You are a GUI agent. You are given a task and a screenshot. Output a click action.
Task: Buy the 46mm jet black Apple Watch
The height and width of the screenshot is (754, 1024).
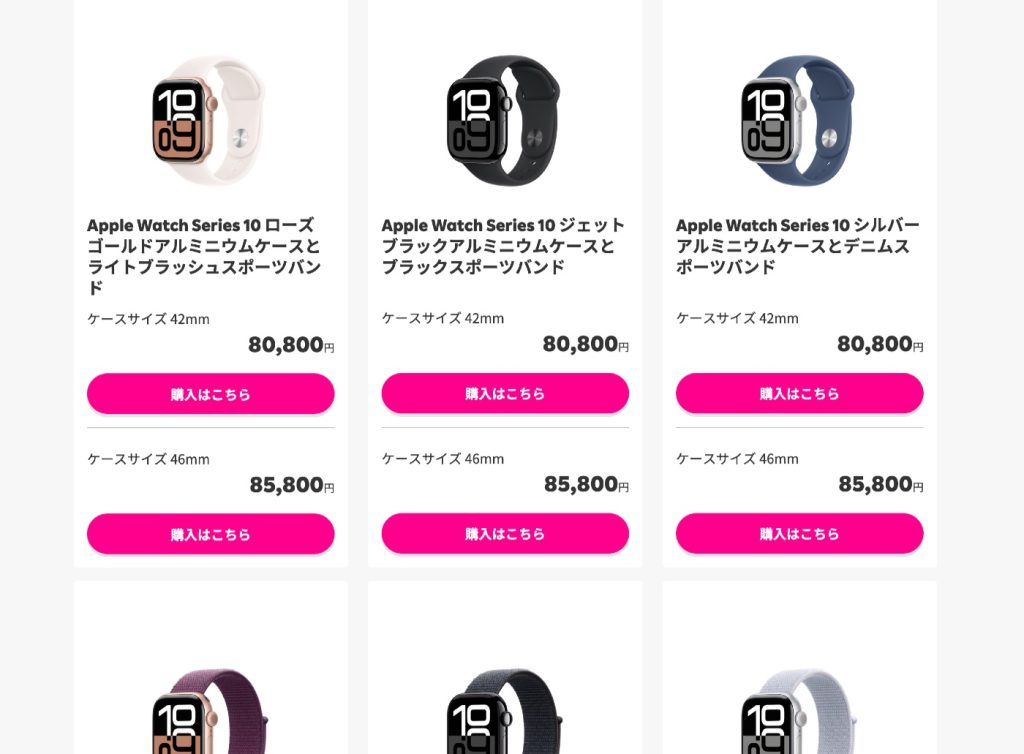pyautogui.click(x=505, y=533)
